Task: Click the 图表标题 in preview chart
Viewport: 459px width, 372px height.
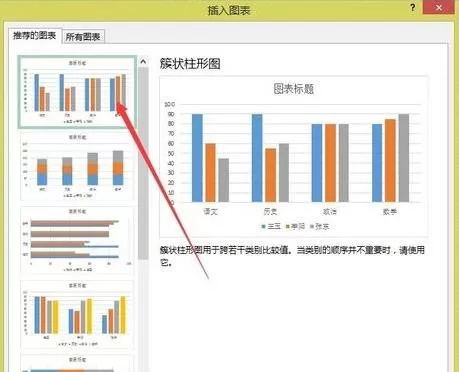Action: point(294,89)
